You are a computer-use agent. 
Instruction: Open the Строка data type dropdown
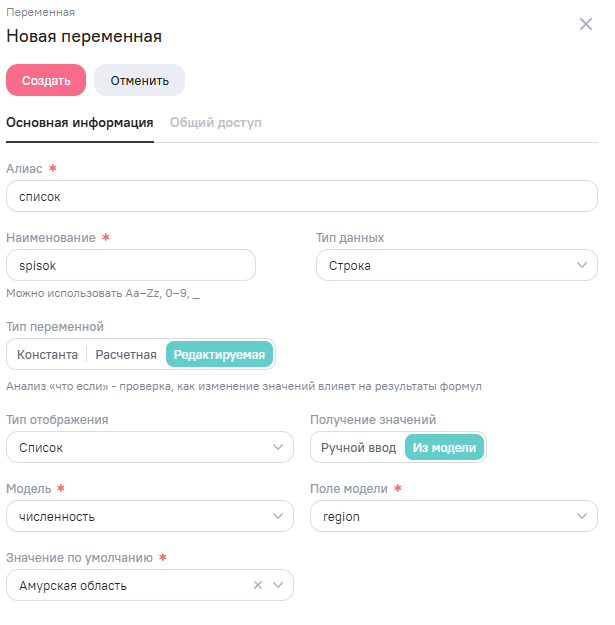coord(440,265)
